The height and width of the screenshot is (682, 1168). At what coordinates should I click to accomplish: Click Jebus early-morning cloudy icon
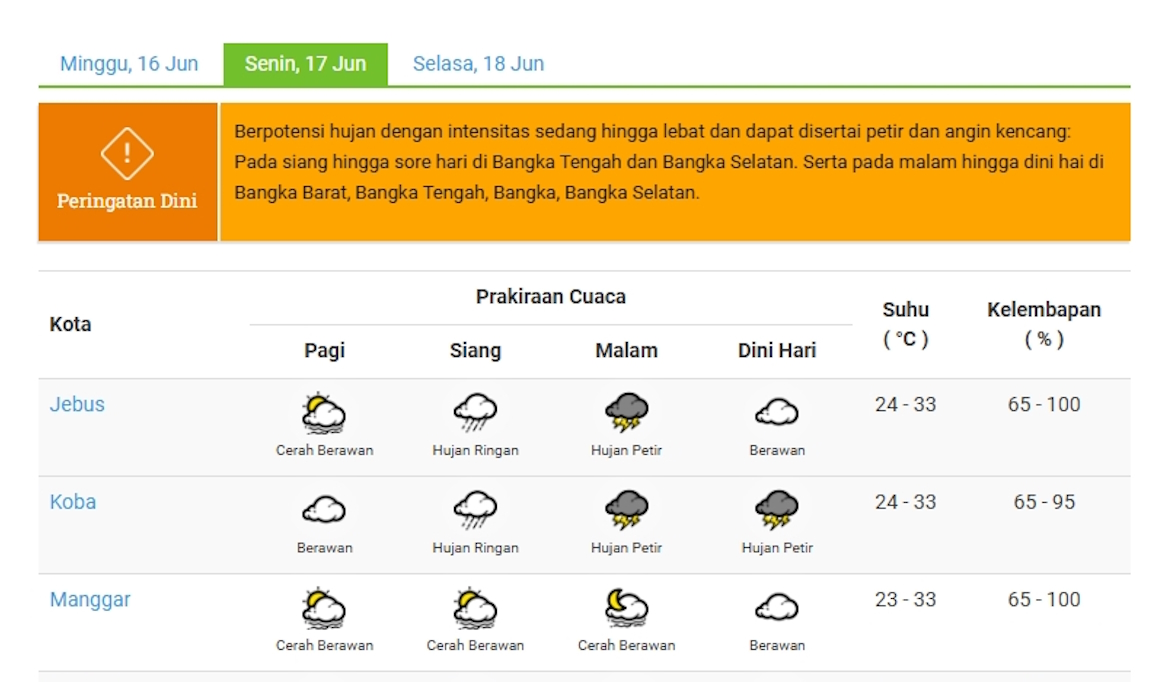[x=777, y=413]
